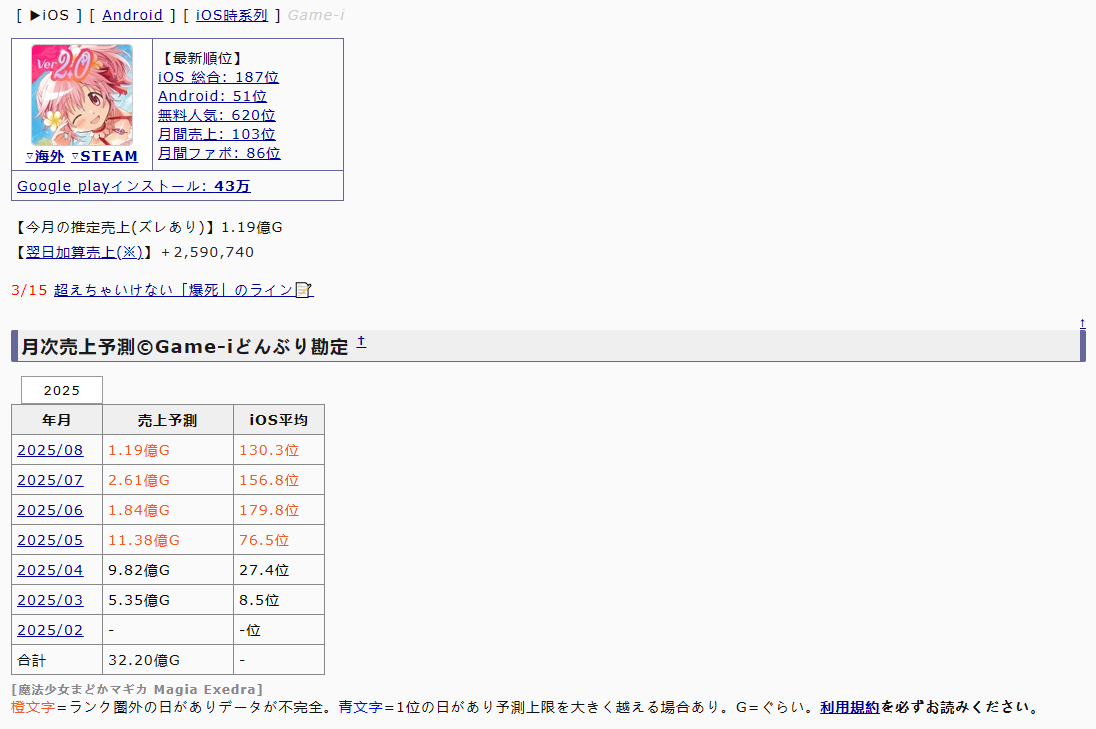This screenshot has height=729, width=1096.
Task: Select the 179.8位 iOS average cell
Action: pos(279,510)
